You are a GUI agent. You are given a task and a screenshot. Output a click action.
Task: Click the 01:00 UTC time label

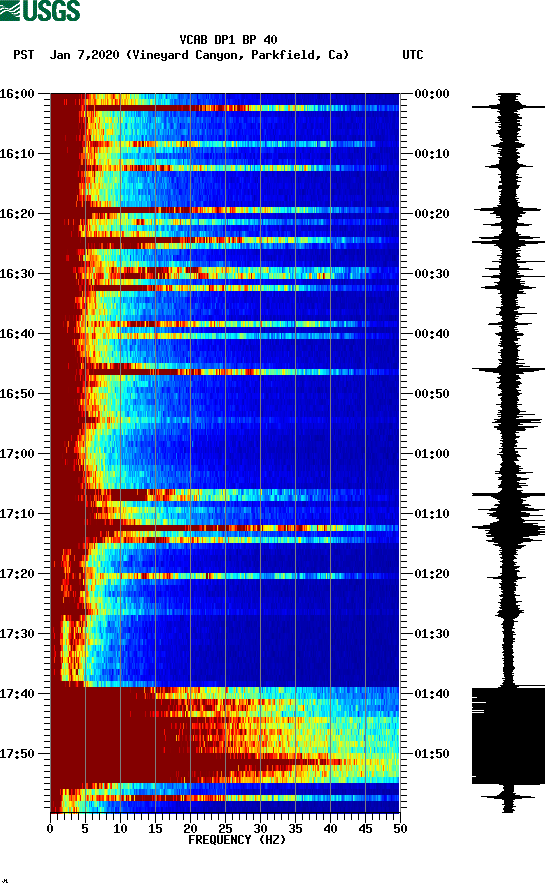click(x=432, y=454)
